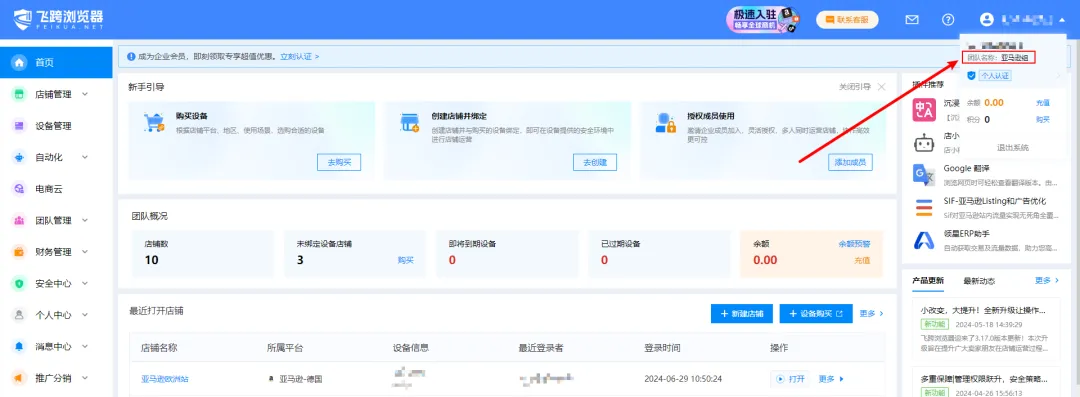Switch to the 产品更新 tab
The height and width of the screenshot is (397, 1080).
928,281
